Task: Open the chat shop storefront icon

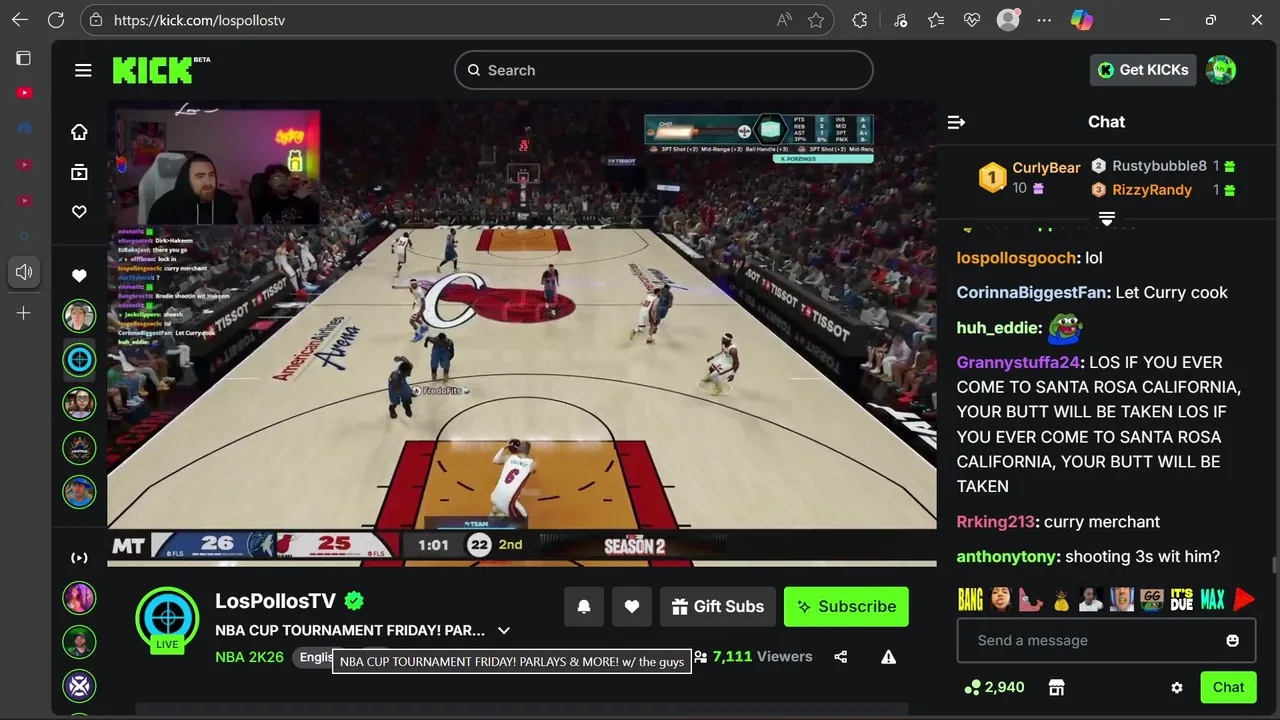Action: (x=1056, y=688)
